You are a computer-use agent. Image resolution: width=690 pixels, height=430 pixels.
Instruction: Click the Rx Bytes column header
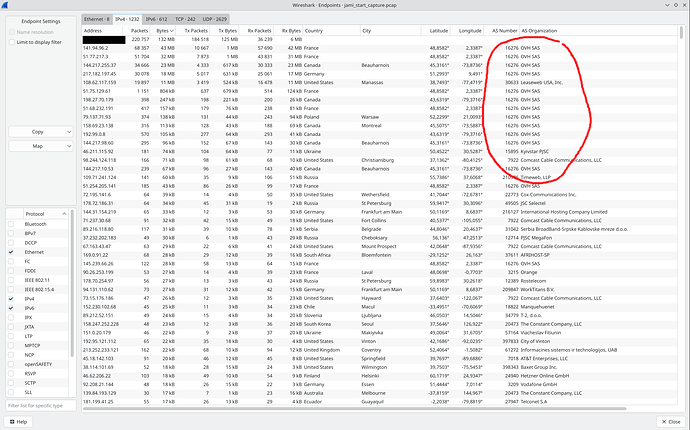point(288,31)
